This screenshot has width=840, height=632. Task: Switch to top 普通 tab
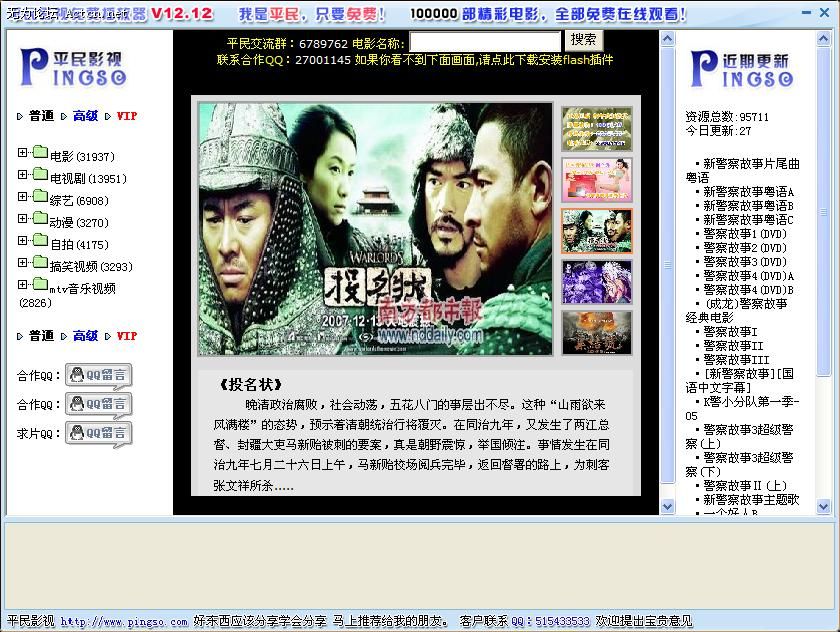click(41, 116)
